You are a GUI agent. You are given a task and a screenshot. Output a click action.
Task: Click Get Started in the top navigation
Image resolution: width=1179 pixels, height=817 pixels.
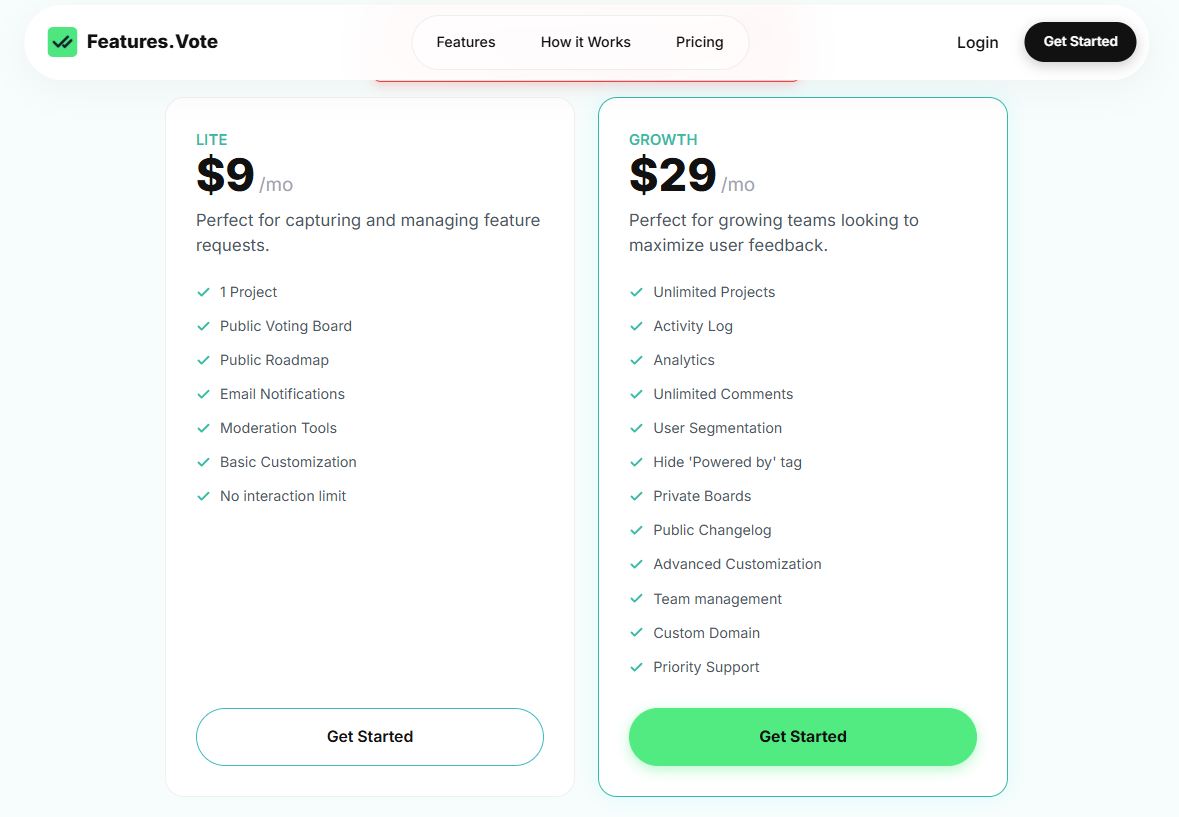coord(1080,42)
